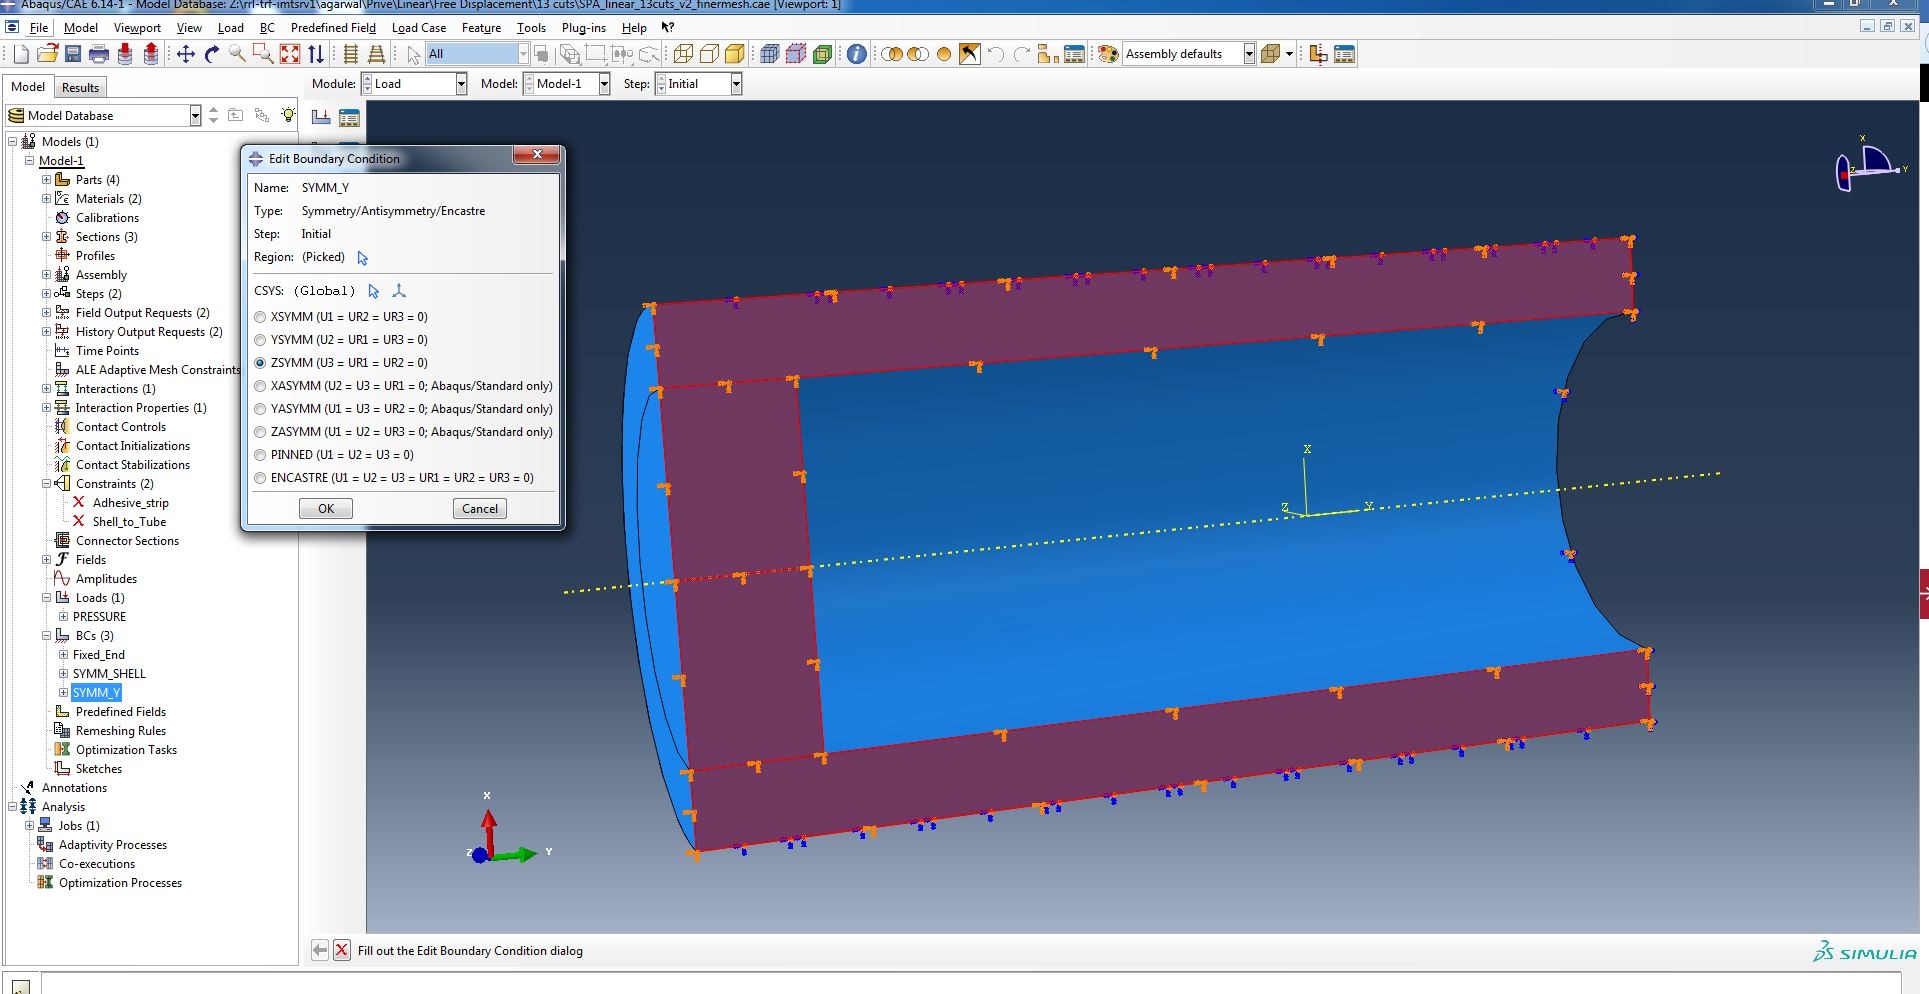Select the Adhesive_strip constraint

click(131, 503)
